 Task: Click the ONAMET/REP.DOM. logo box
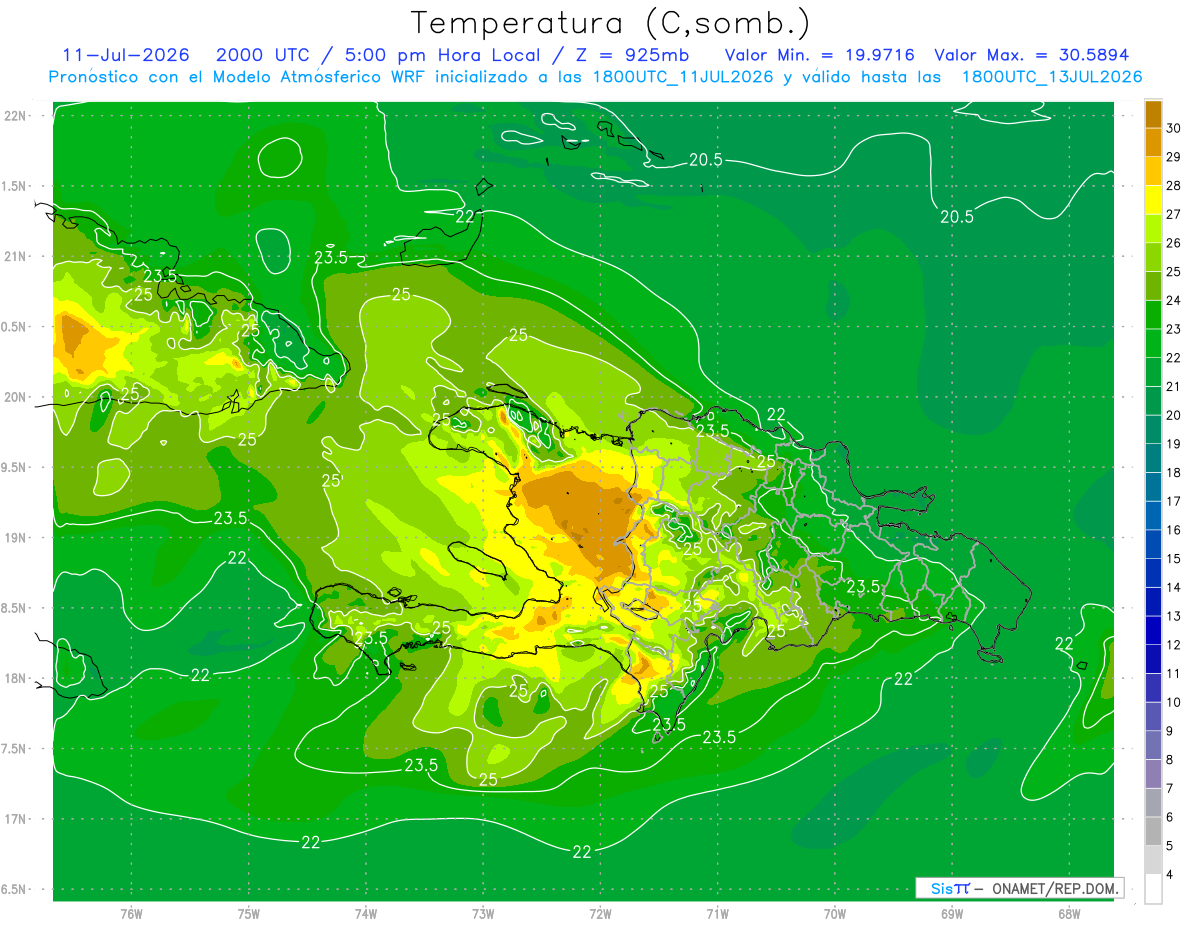[x=1019, y=888]
